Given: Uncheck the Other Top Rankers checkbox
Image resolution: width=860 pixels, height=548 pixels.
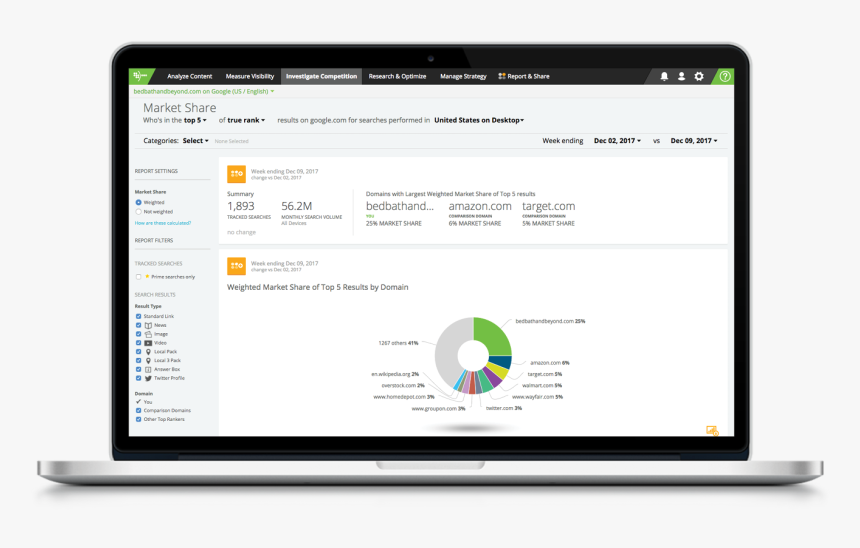Looking at the screenshot, I should pos(138,419).
